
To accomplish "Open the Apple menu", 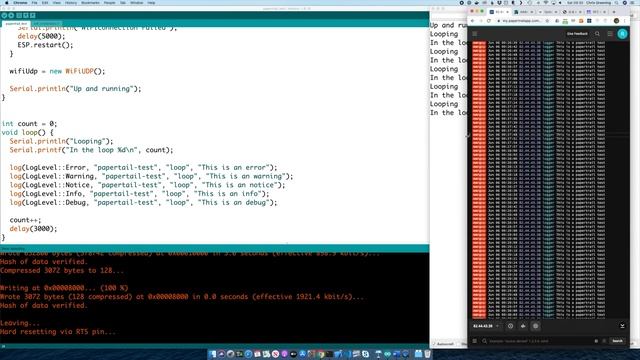I will 6,2.
